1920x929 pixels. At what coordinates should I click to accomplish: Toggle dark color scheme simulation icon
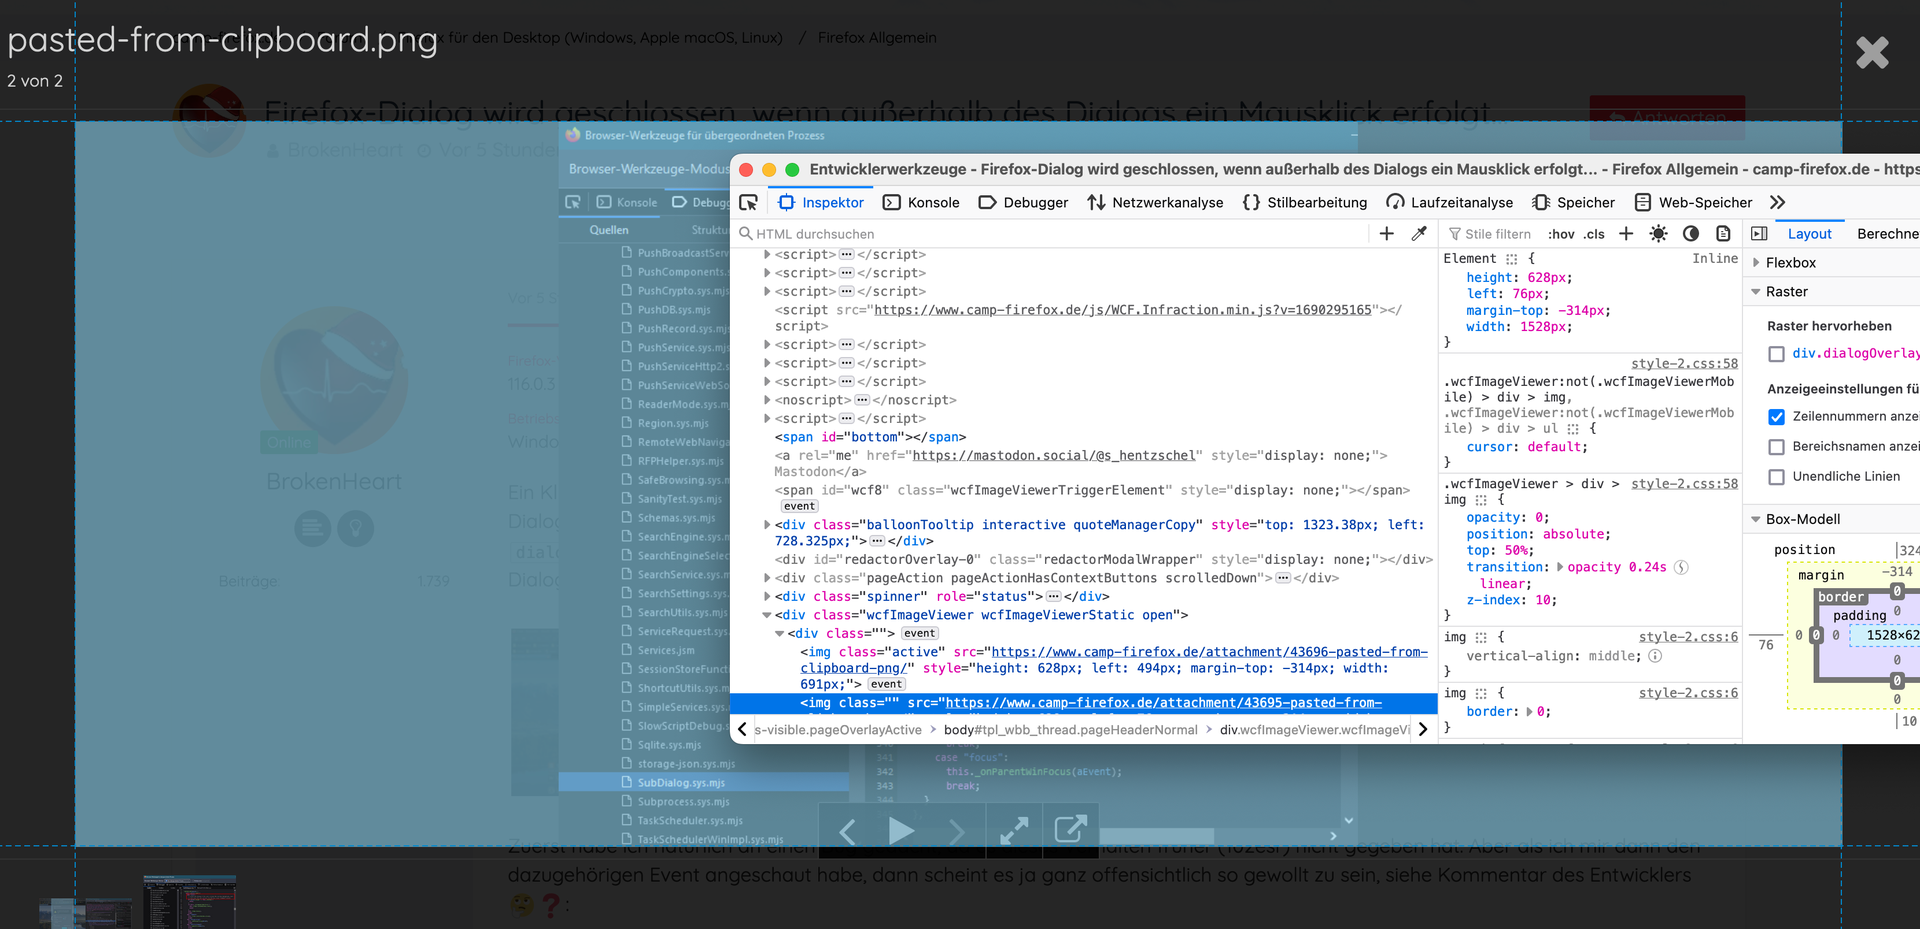point(1691,234)
